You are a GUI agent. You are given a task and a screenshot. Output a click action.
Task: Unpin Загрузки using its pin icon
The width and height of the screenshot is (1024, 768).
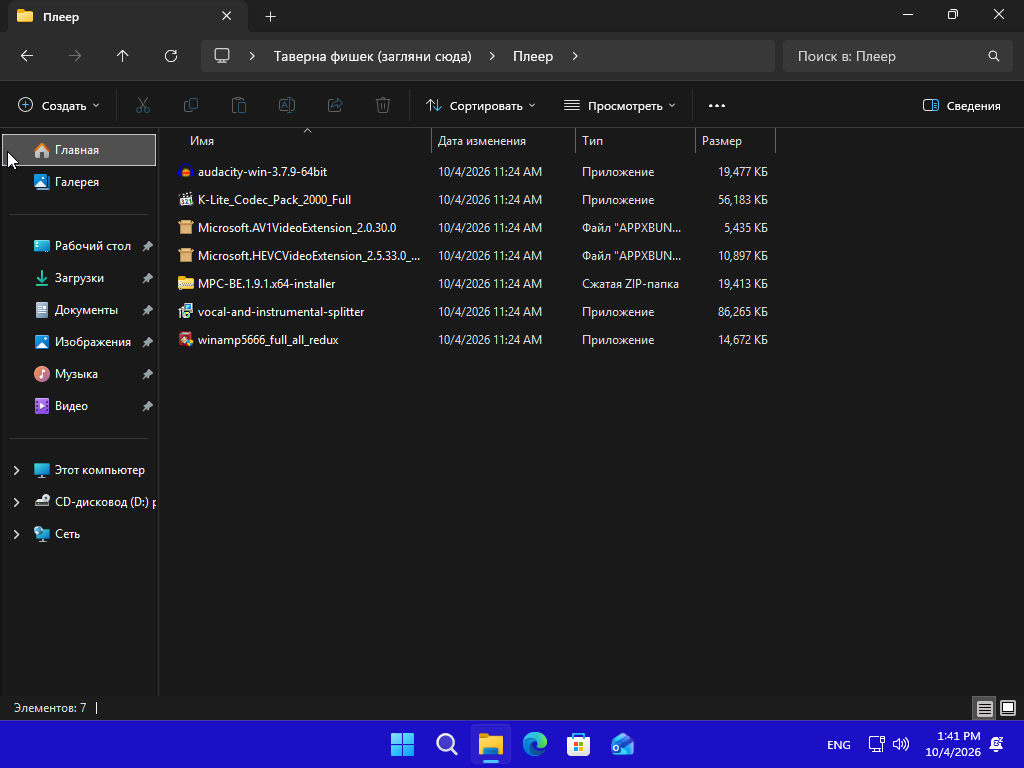point(148,278)
